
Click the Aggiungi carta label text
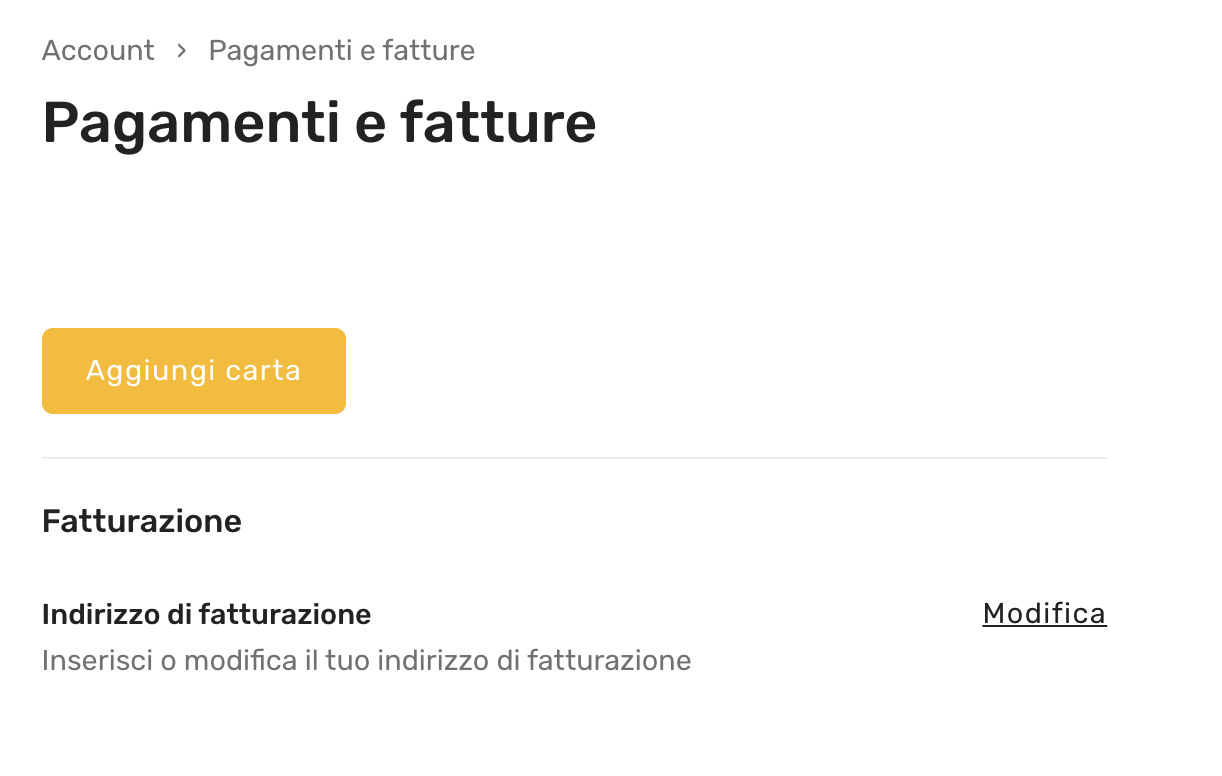click(x=194, y=371)
